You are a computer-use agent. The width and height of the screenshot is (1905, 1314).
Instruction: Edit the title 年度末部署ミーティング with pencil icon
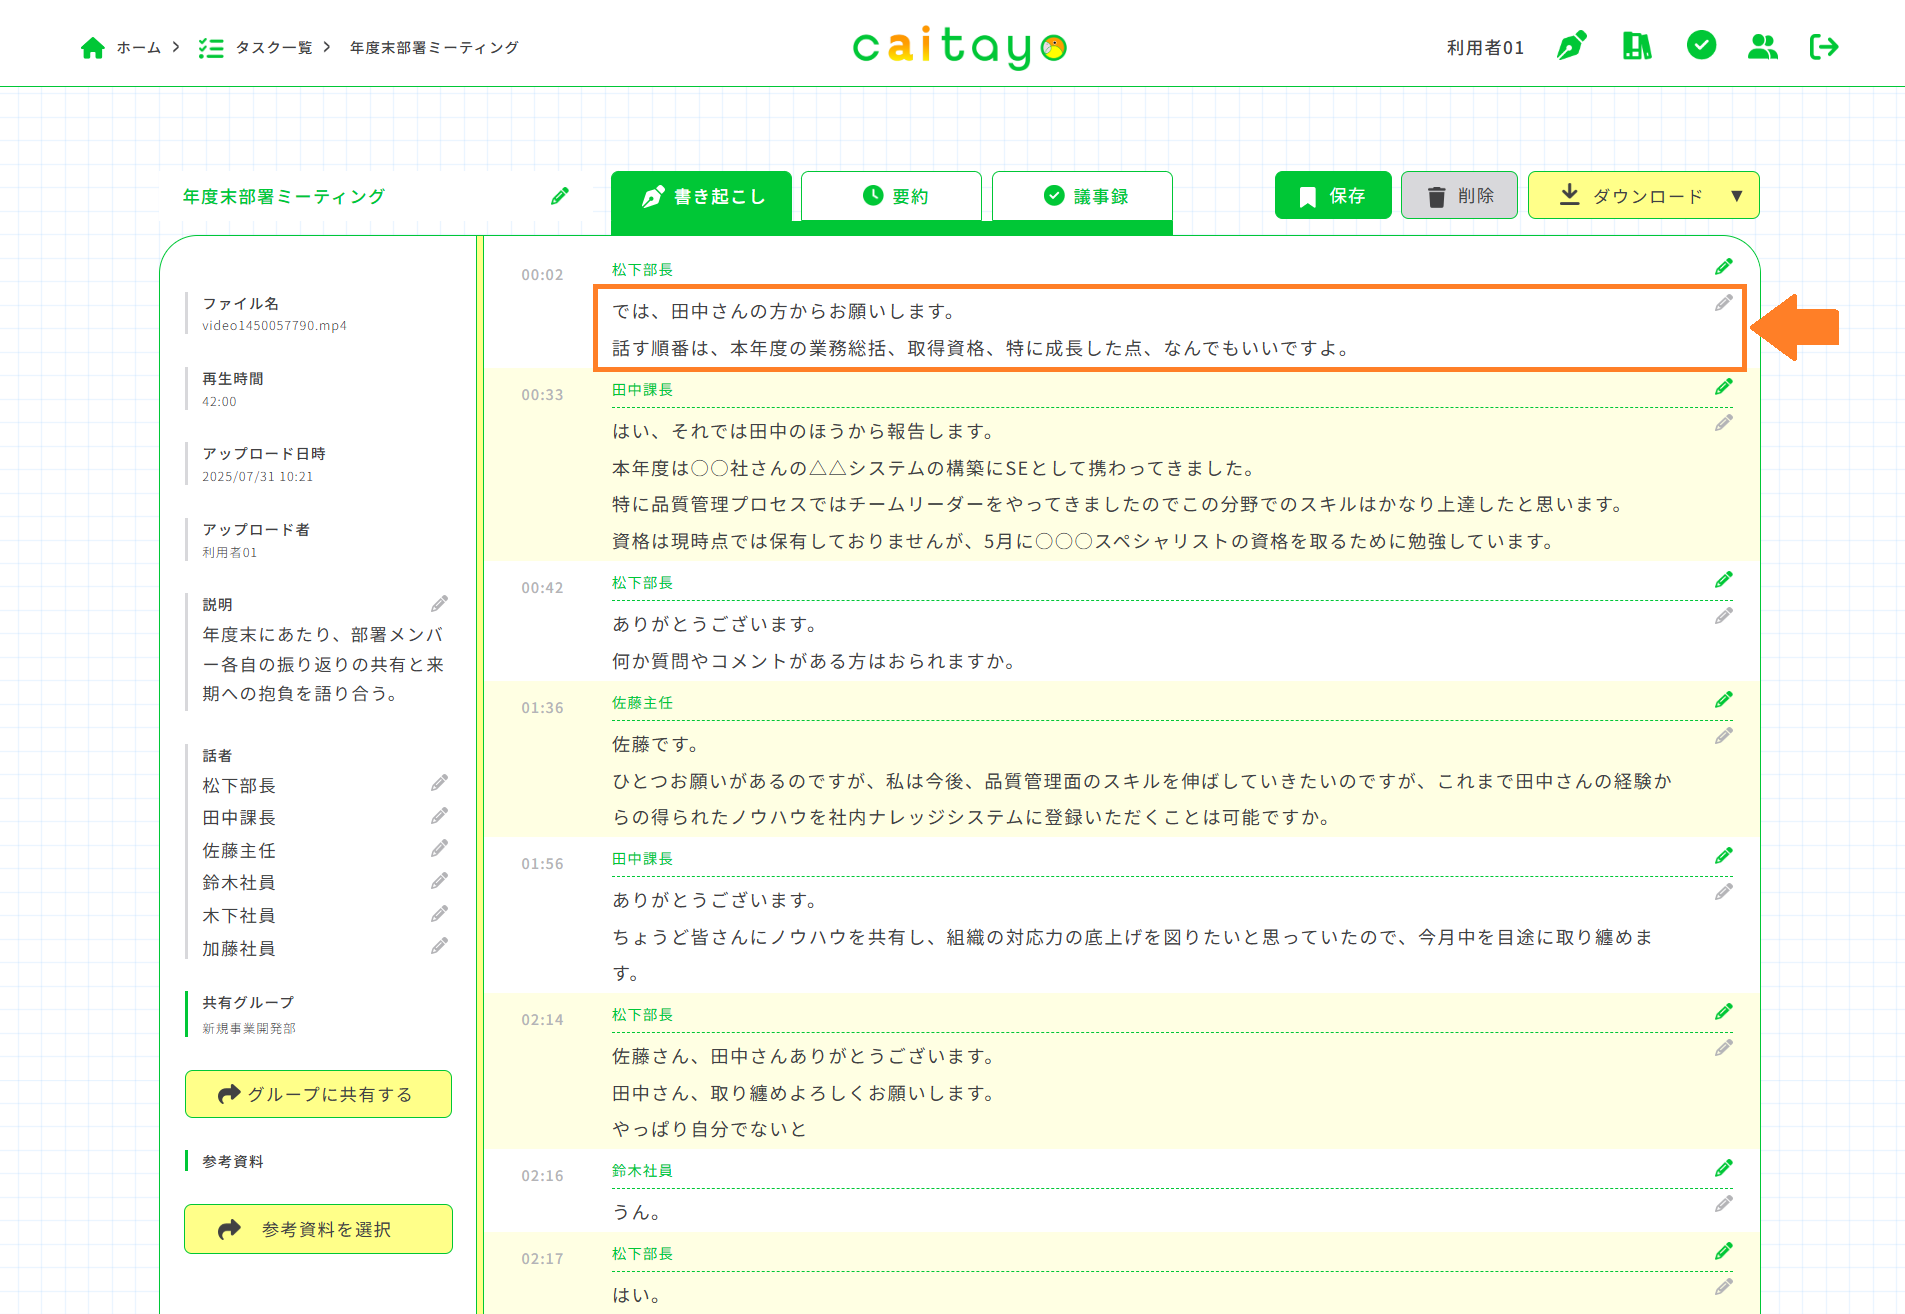[x=560, y=196]
